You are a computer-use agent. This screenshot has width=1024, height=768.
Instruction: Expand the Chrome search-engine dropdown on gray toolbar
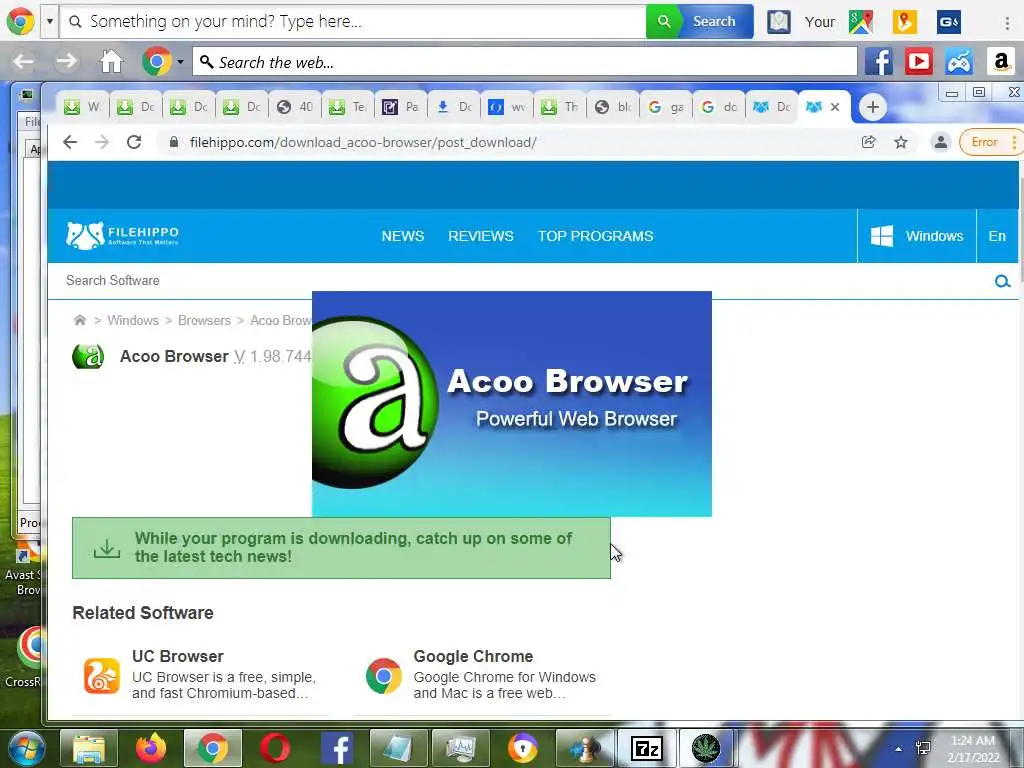180,63
